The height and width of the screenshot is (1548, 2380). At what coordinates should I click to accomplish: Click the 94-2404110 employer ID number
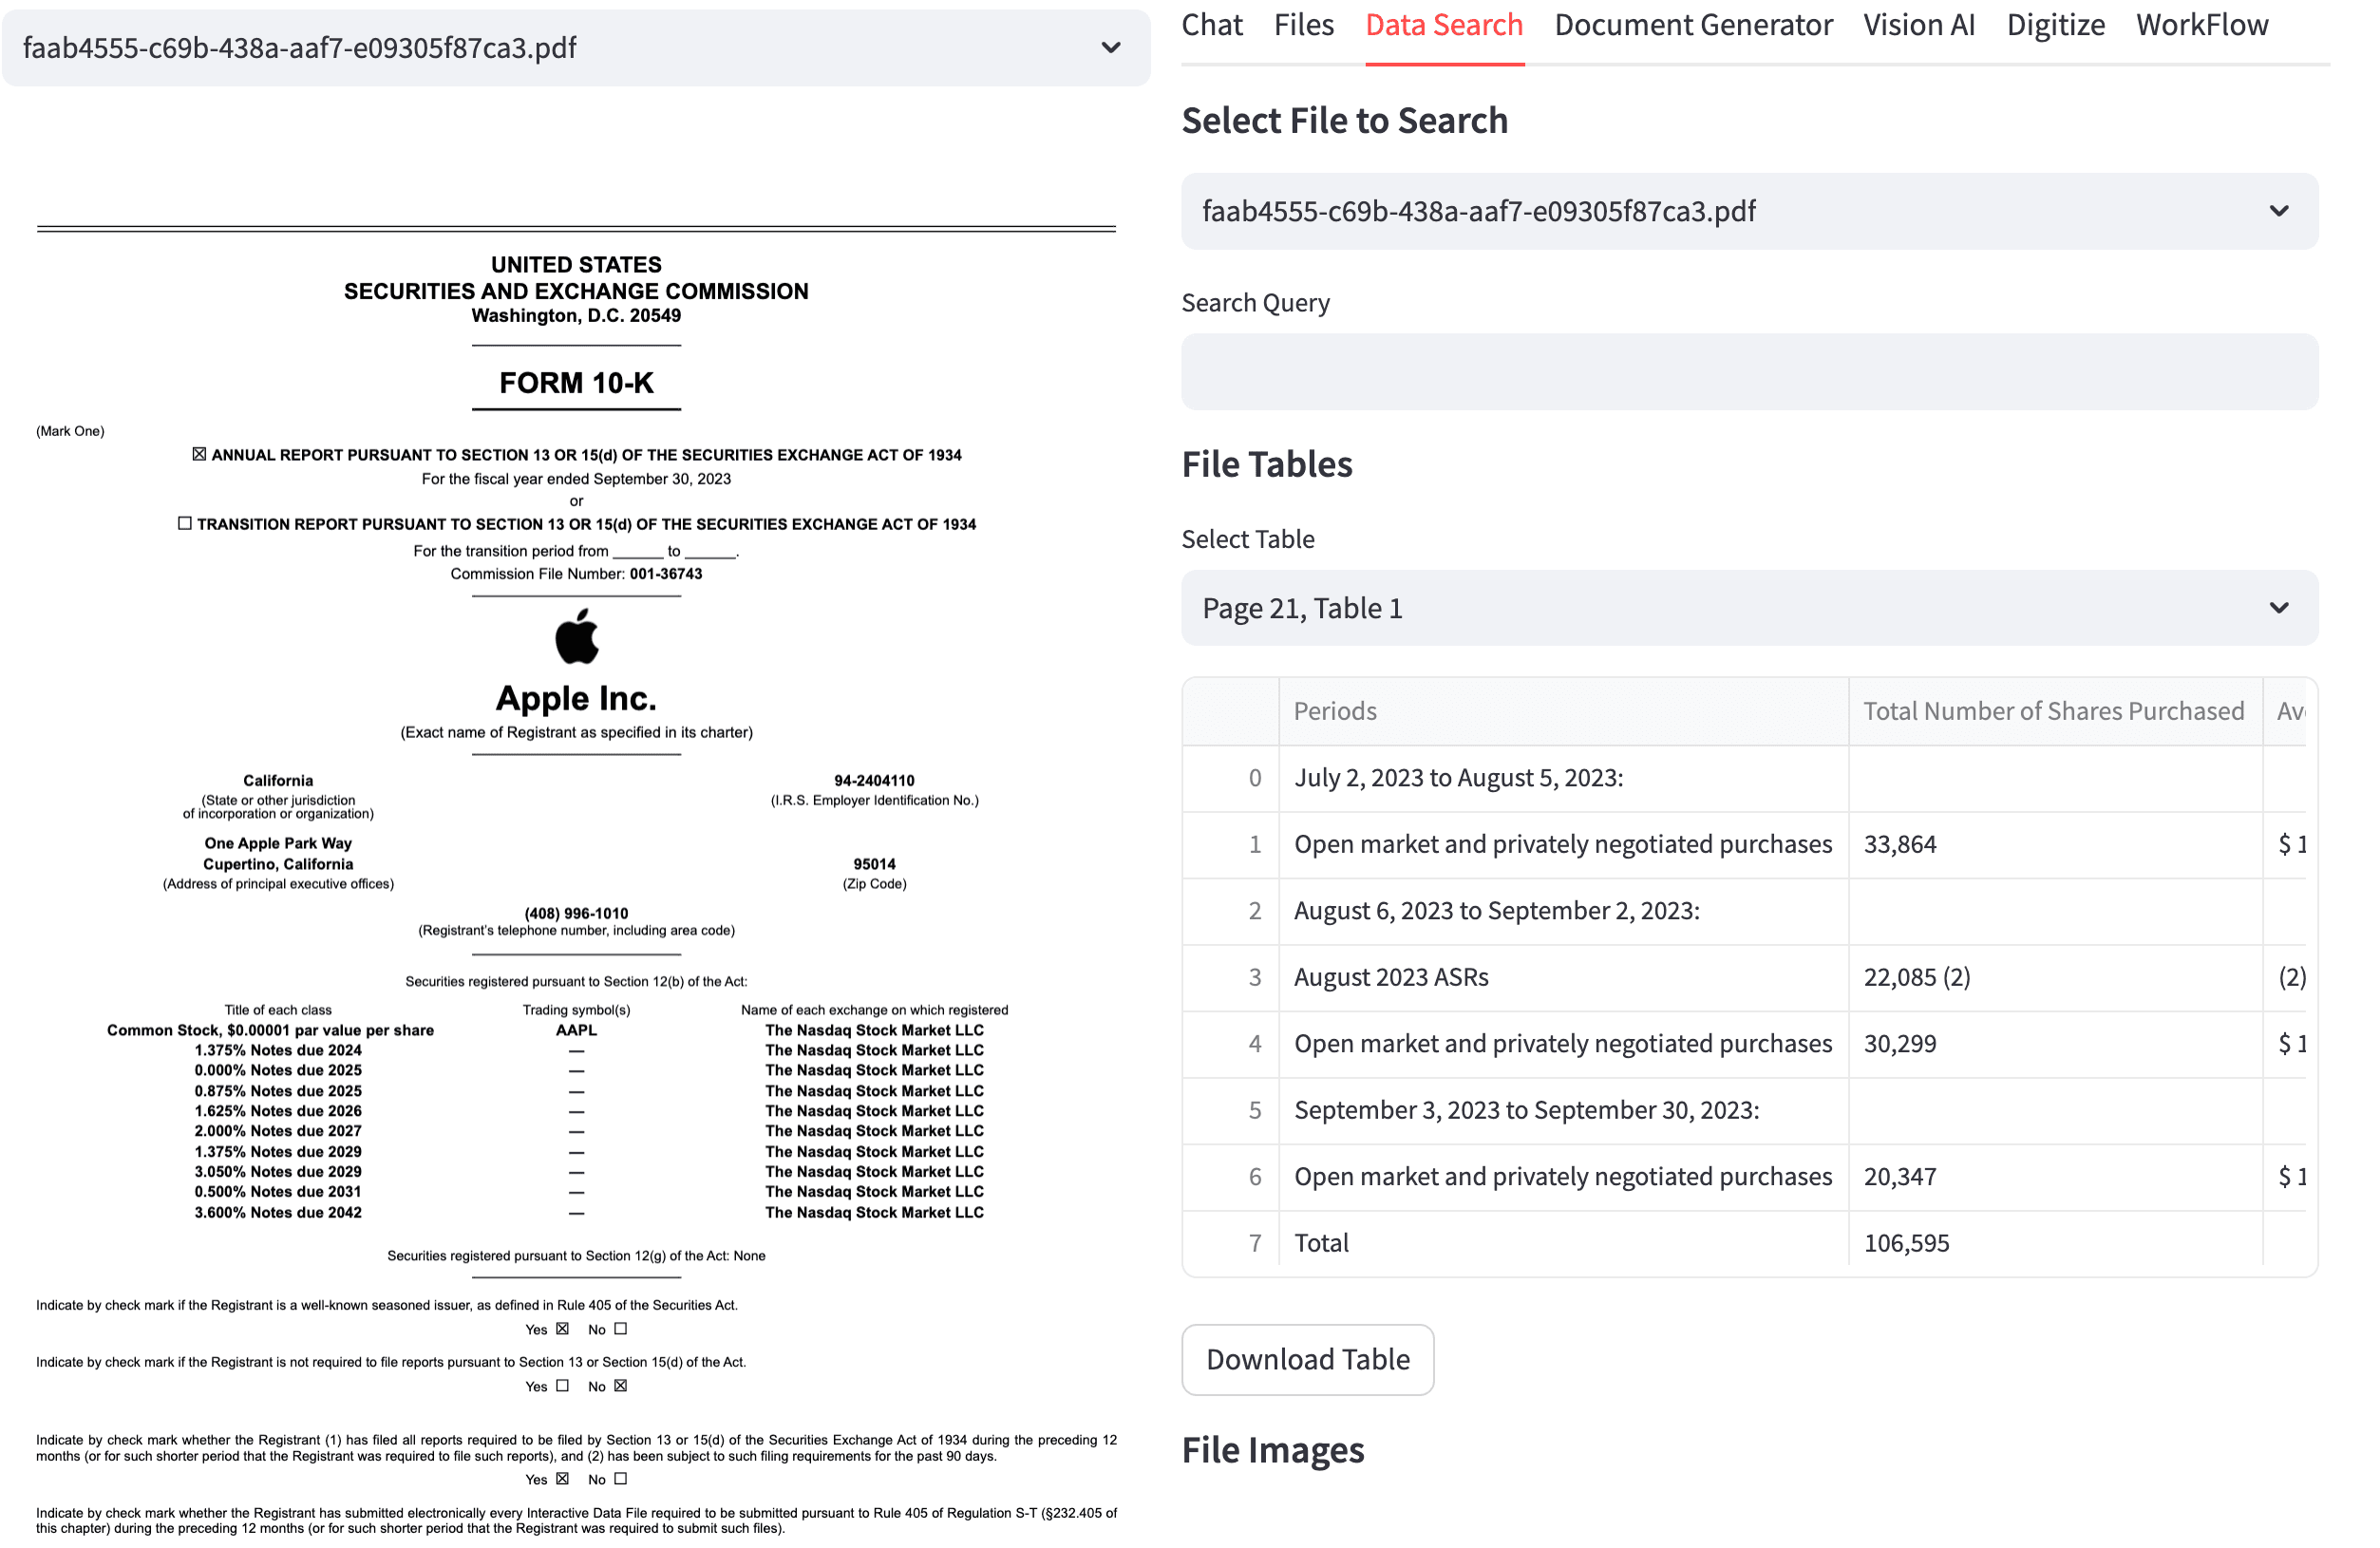[874, 780]
